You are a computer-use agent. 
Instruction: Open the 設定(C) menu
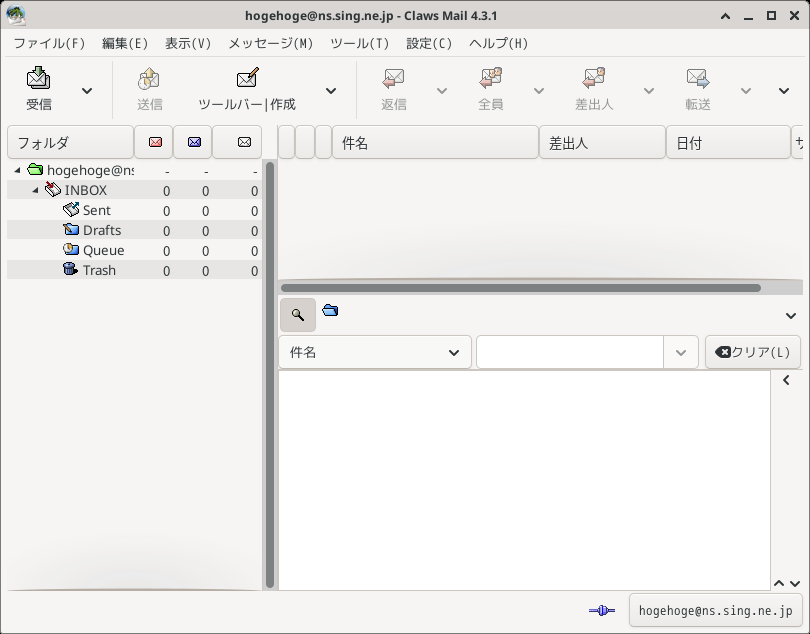tap(429, 43)
